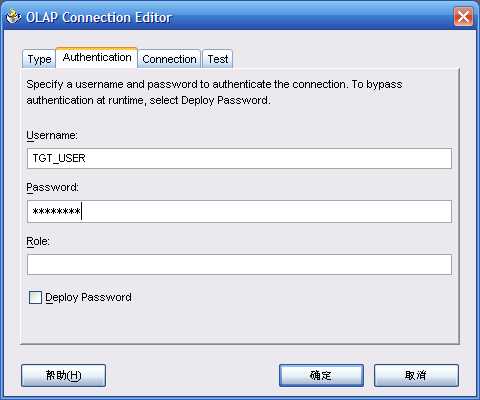Close the OLAP Connection Editor dialog
The image size is (480, 400).
463,17
